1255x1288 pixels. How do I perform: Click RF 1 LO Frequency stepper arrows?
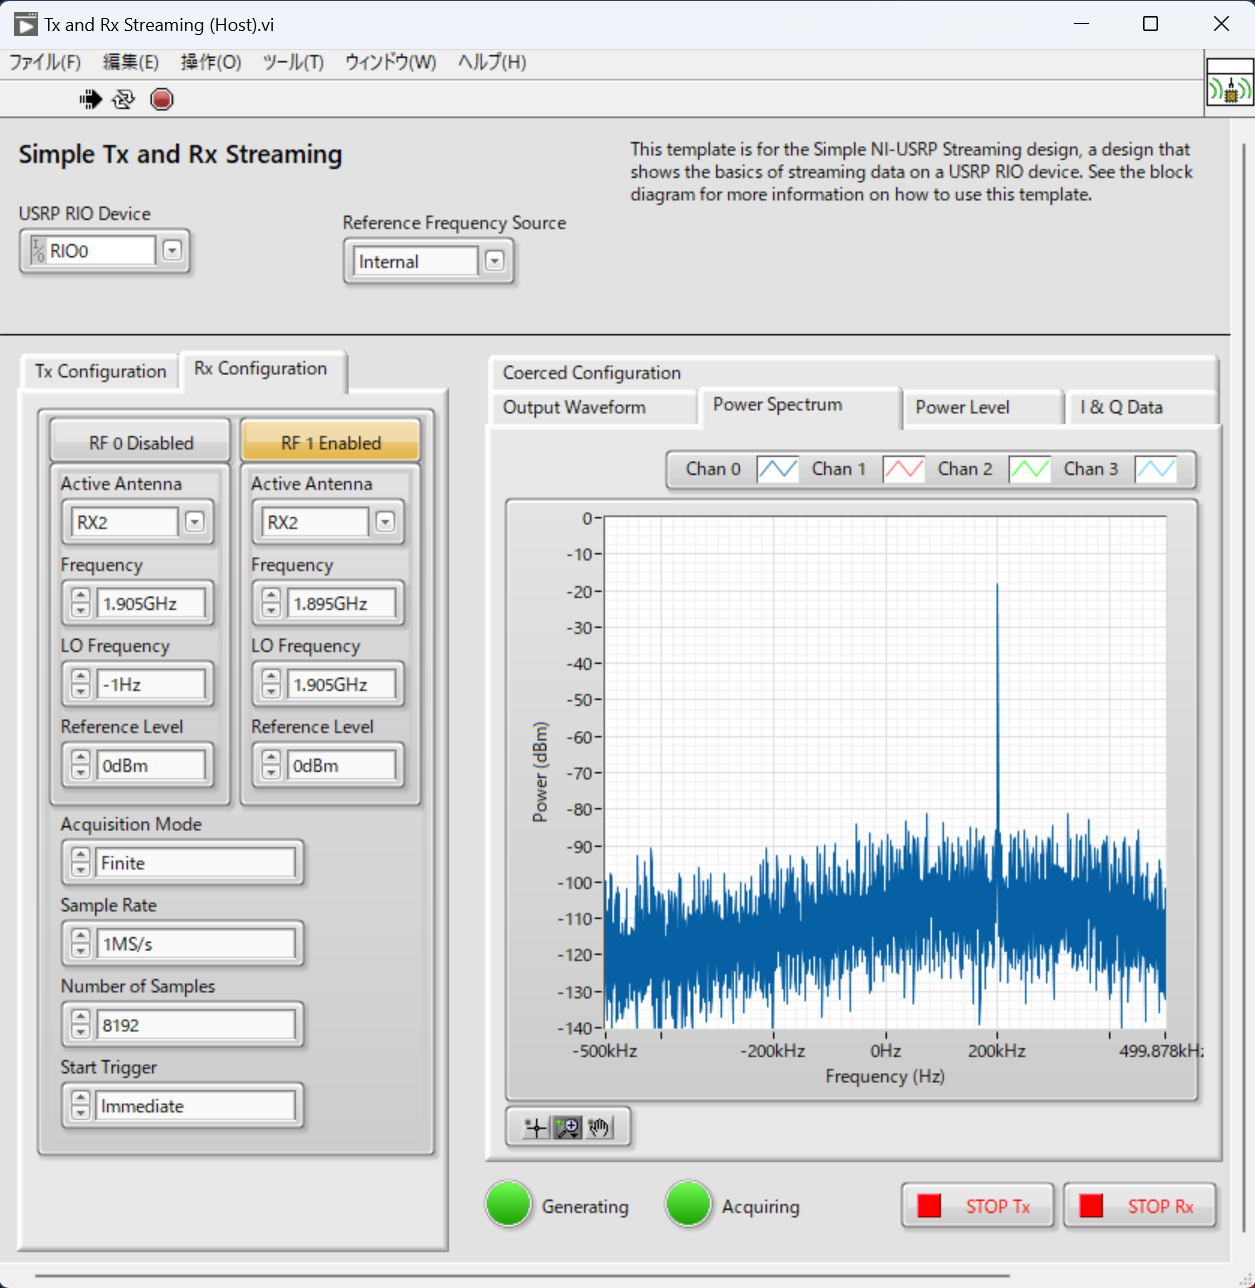271,684
